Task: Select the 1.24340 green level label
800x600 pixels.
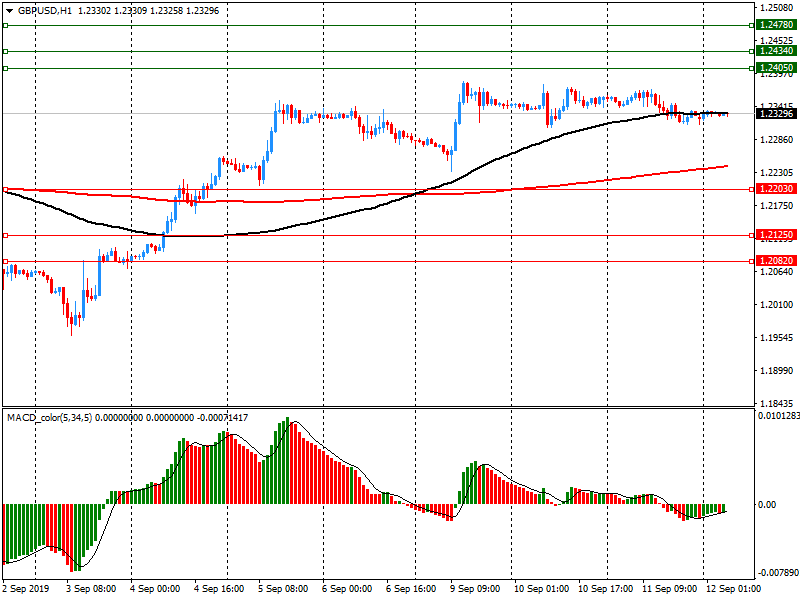Action: tap(776, 51)
